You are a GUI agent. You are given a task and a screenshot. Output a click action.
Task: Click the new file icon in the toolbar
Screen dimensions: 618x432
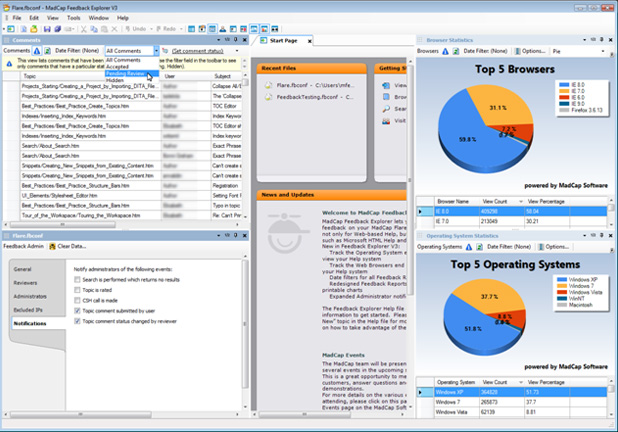(24, 29)
